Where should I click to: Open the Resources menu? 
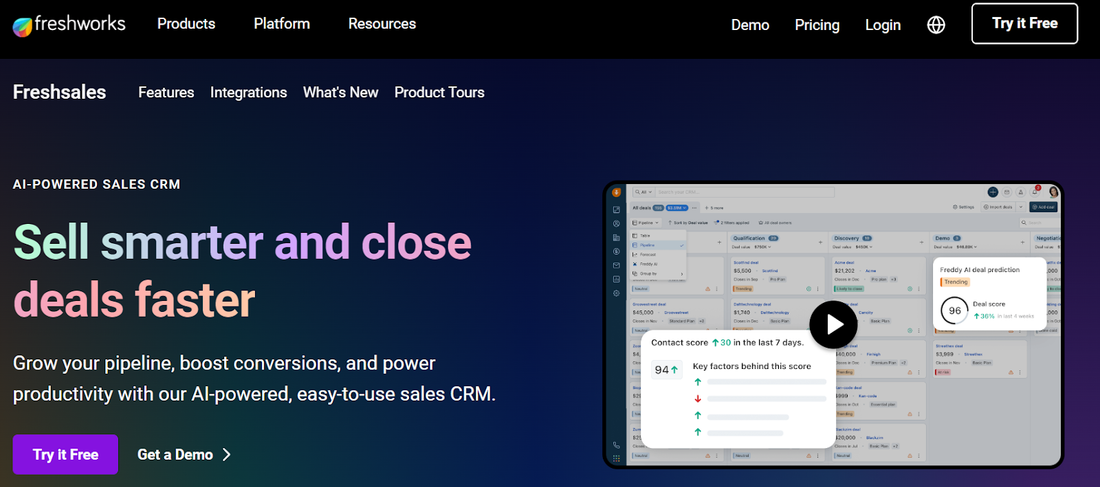coord(382,24)
